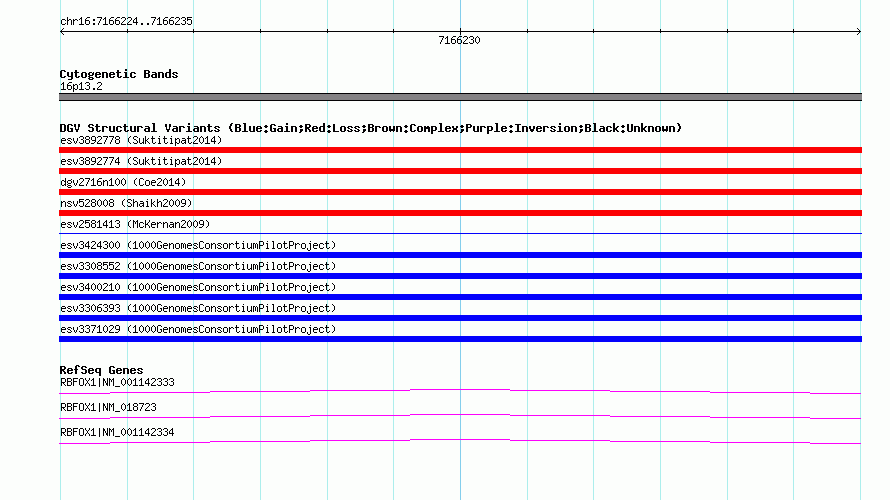Viewport: 890px width, 500px height.
Task: Open variant dgv2716n100 (Coe2014) label
Action: 123,182
